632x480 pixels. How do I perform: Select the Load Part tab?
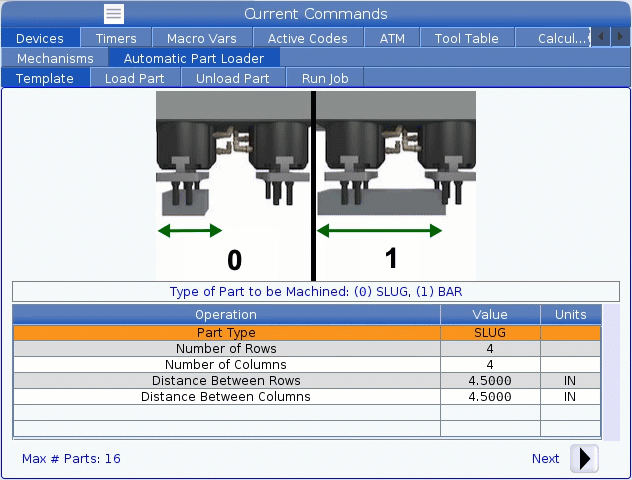135,78
